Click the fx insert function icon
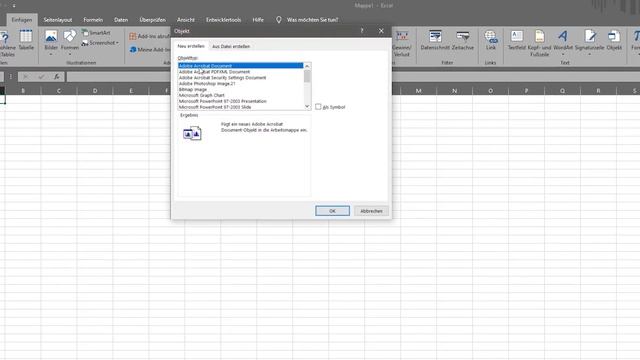The width and height of the screenshot is (640, 360). click(57, 76)
